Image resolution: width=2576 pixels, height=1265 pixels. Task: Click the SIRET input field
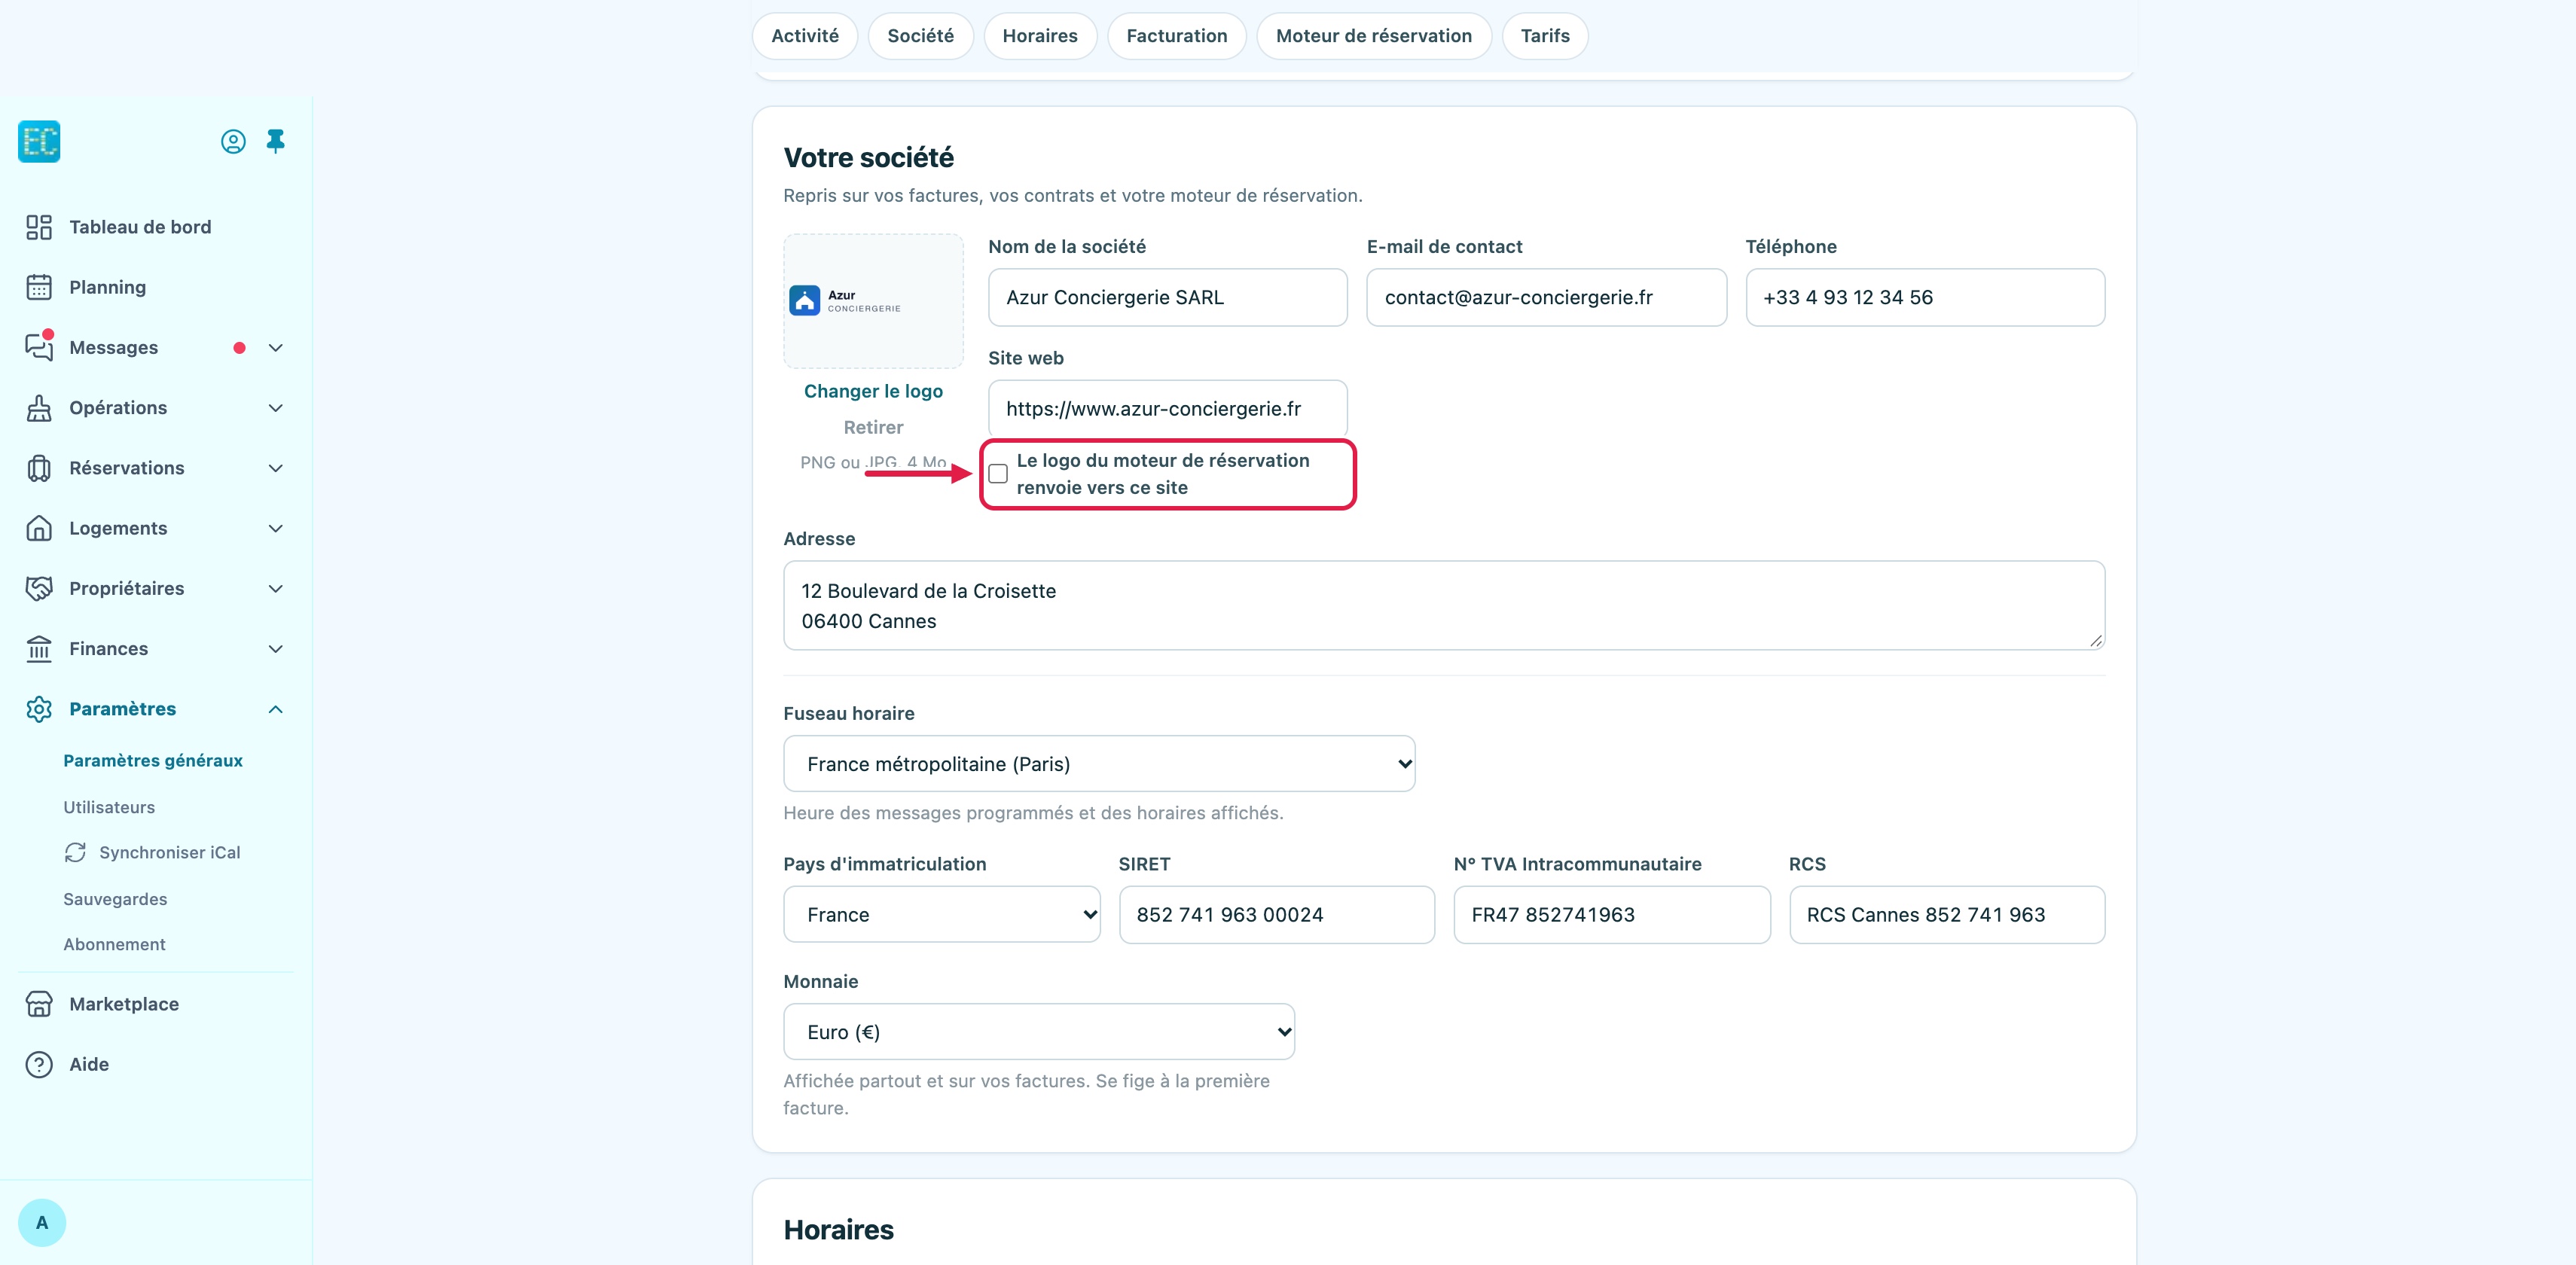point(1277,914)
